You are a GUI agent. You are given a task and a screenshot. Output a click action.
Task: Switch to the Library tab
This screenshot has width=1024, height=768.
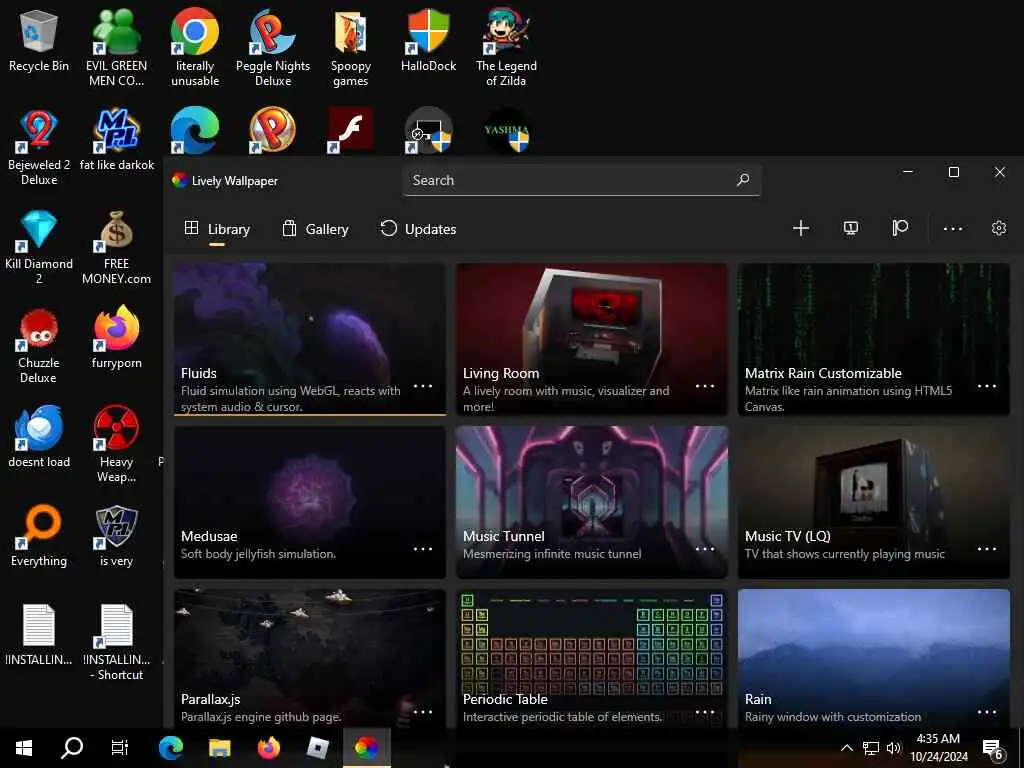click(217, 229)
